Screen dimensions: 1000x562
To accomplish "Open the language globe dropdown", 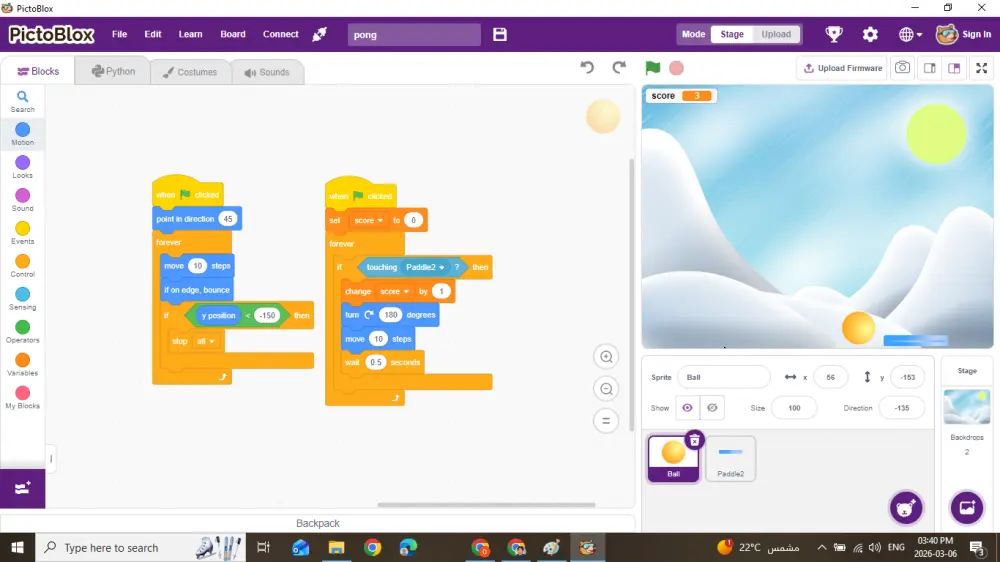I will 910,34.
